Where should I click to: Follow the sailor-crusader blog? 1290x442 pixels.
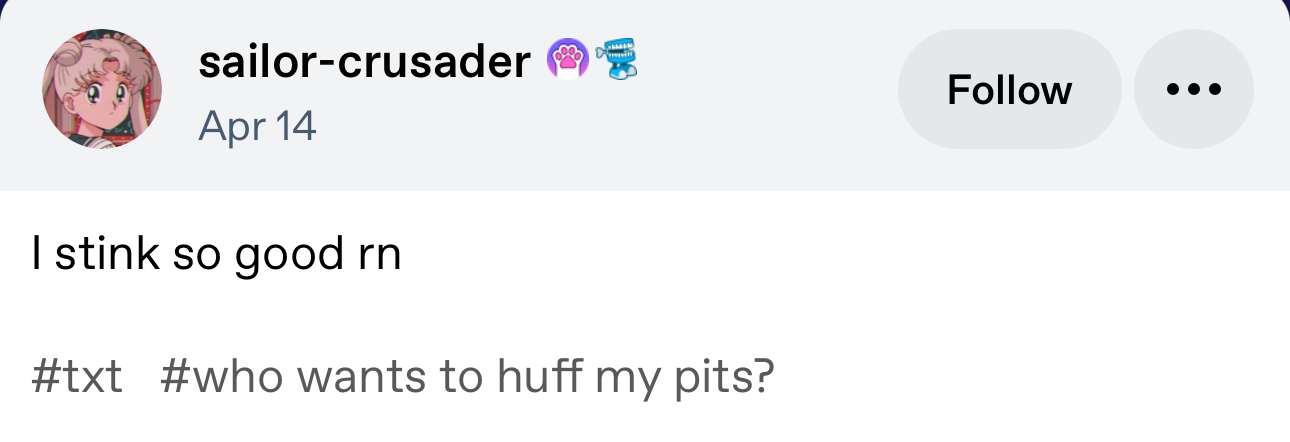pyautogui.click(x=1009, y=89)
